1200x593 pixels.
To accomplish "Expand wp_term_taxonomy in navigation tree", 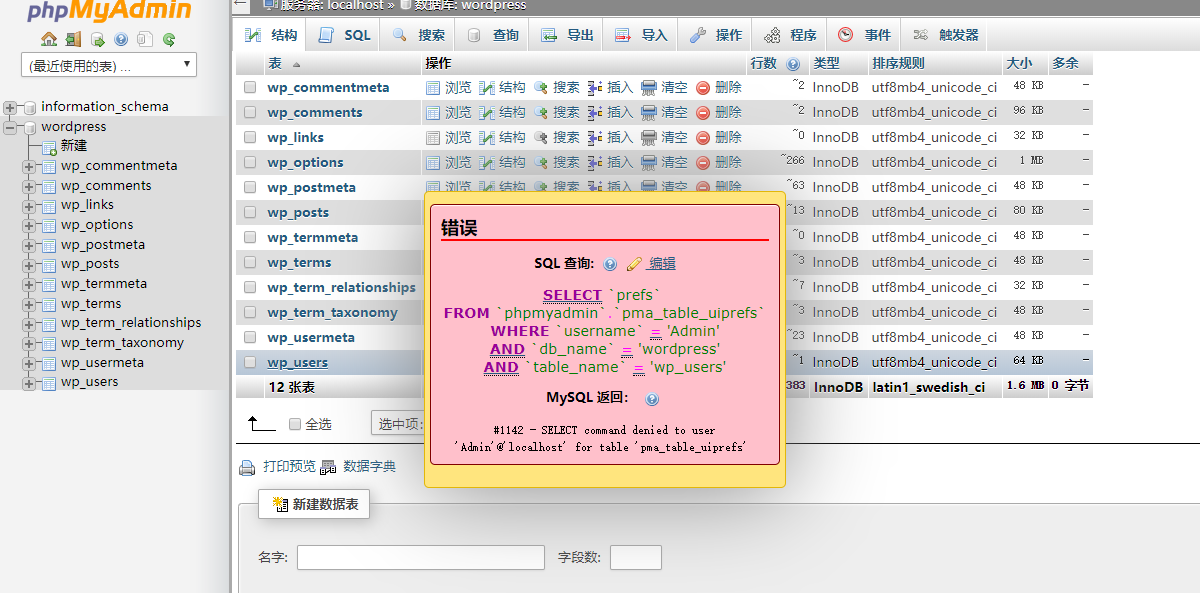I will point(29,343).
